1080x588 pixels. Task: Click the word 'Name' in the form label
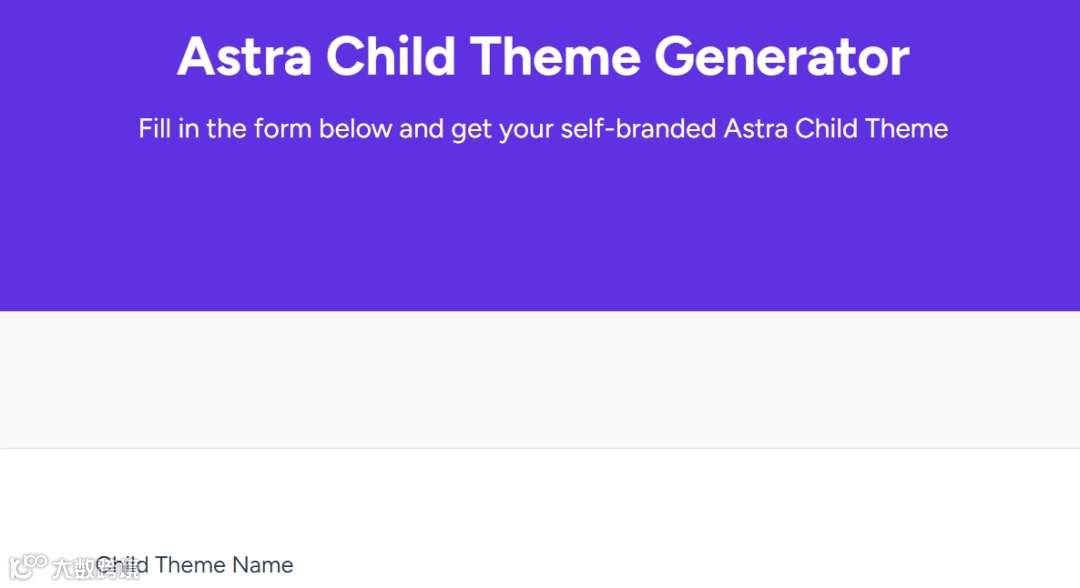(x=263, y=565)
